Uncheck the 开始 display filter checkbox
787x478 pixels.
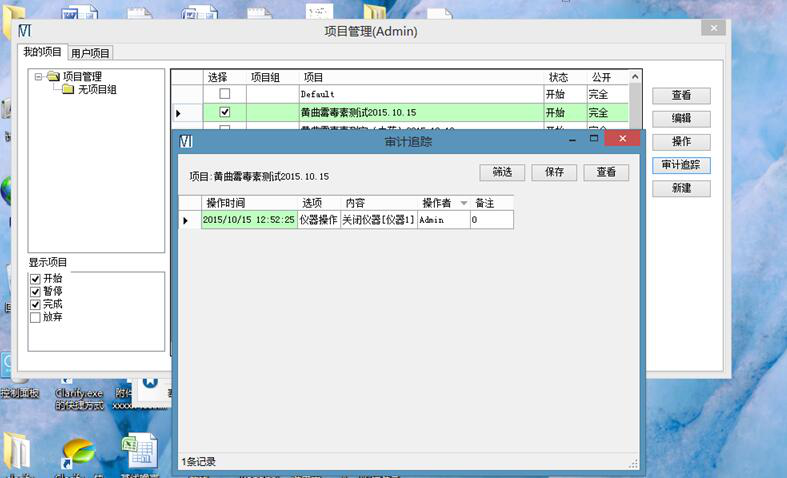point(36,279)
